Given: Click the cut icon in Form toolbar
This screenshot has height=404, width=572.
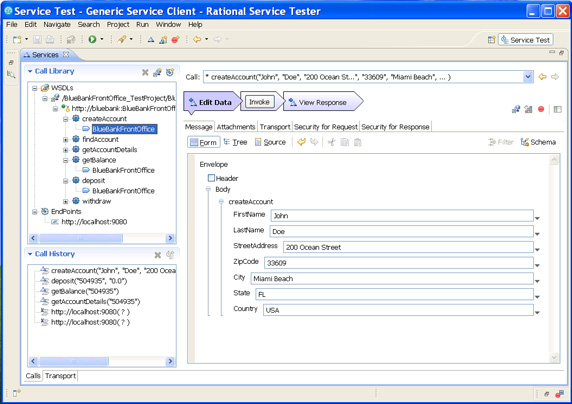Looking at the screenshot, I should (331, 142).
